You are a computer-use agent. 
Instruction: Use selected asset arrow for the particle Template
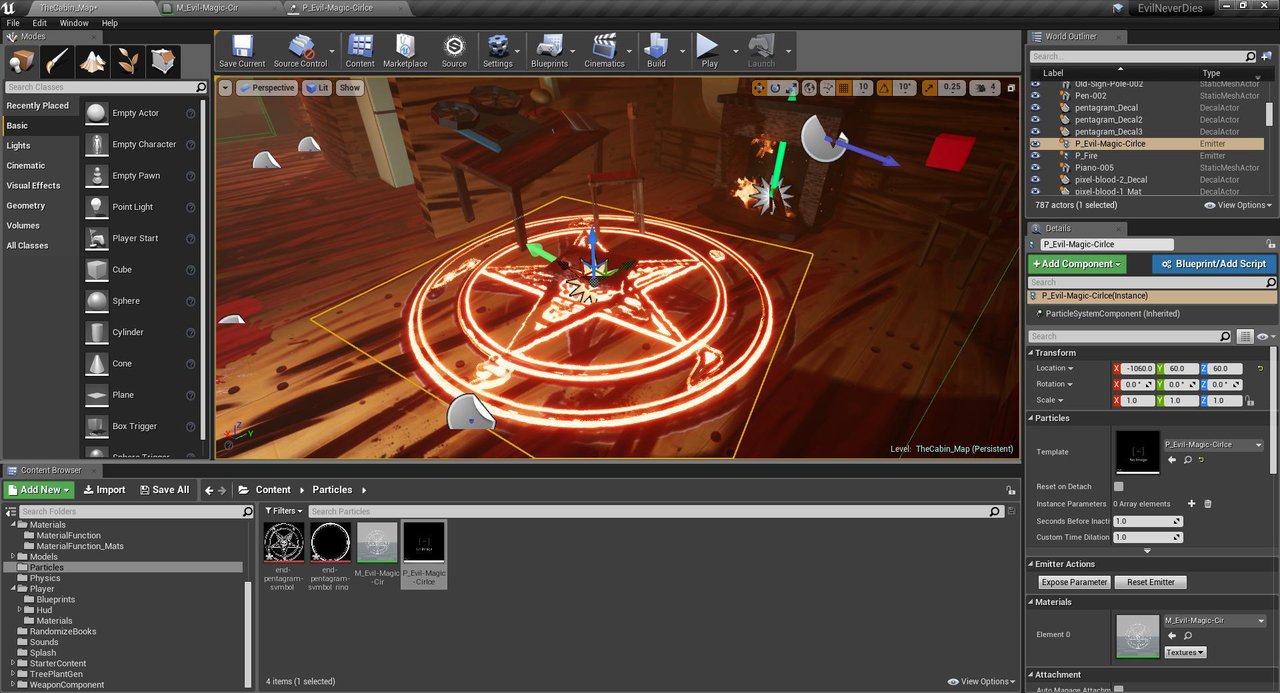tap(1172, 460)
